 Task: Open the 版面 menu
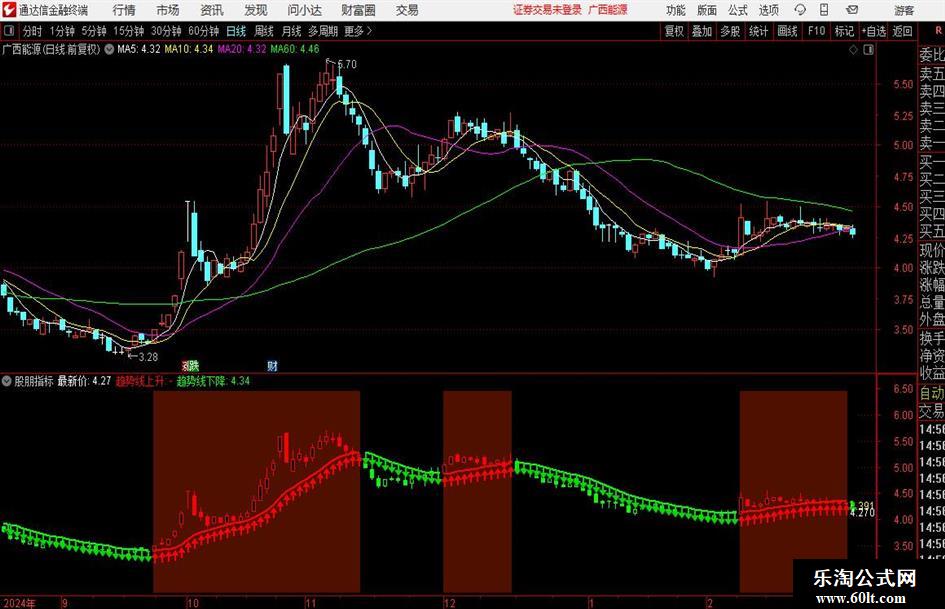click(706, 10)
